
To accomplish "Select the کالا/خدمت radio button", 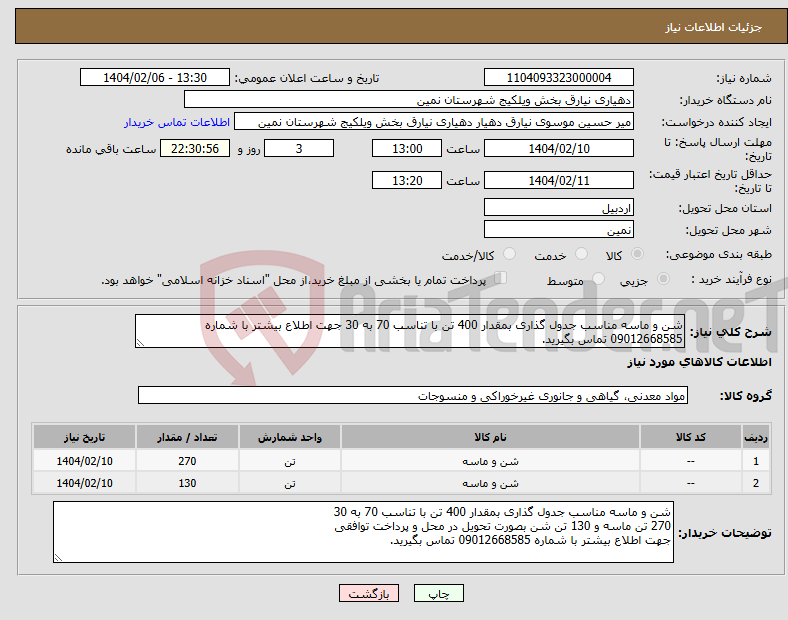I will click(x=509, y=254).
